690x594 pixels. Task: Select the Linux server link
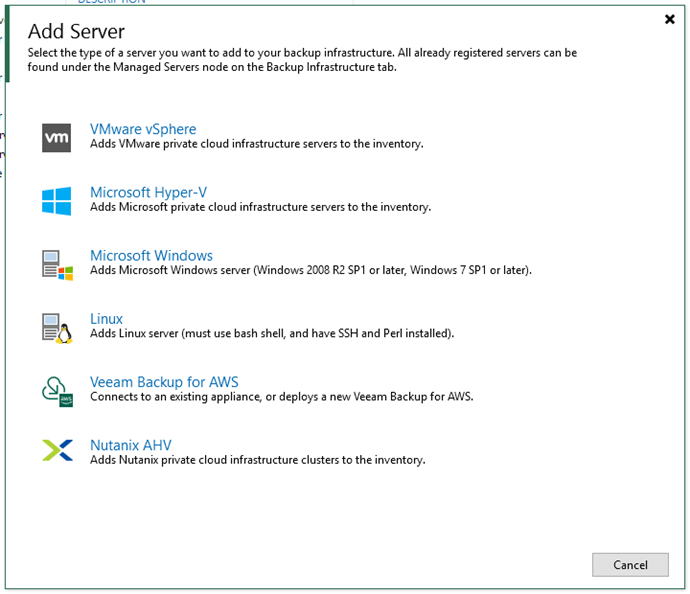pos(106,319)
